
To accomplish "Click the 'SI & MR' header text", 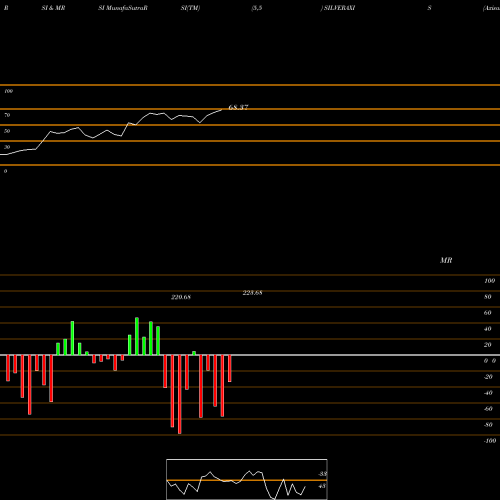I will point(53,8).
